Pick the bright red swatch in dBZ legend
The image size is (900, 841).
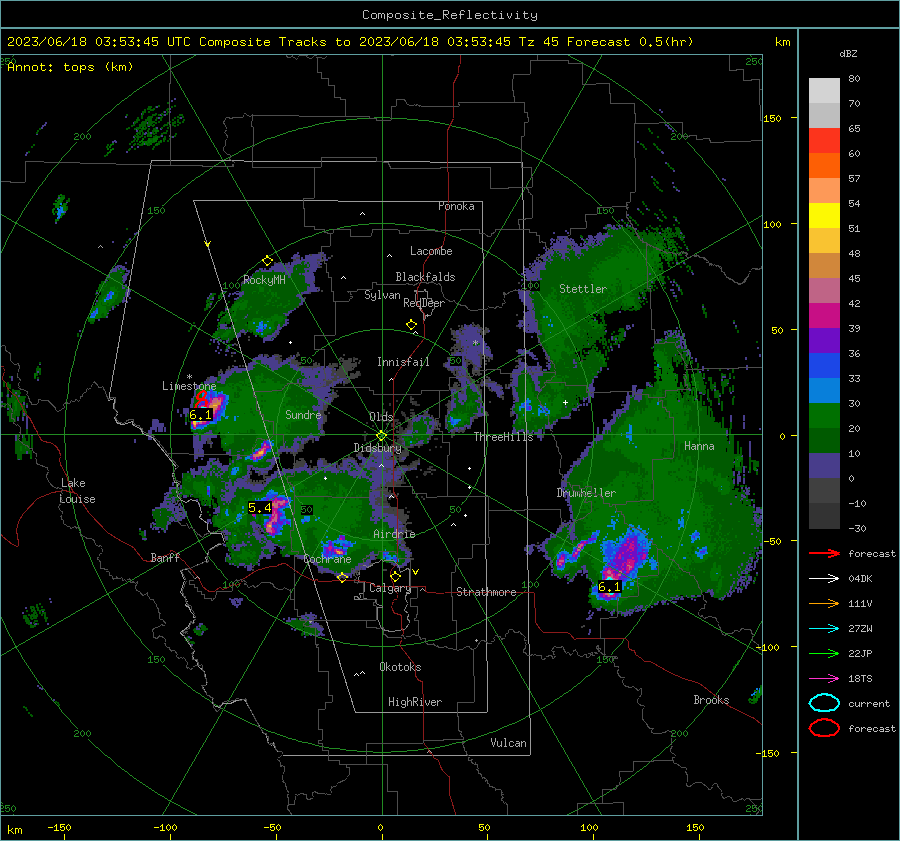[824, 141]
